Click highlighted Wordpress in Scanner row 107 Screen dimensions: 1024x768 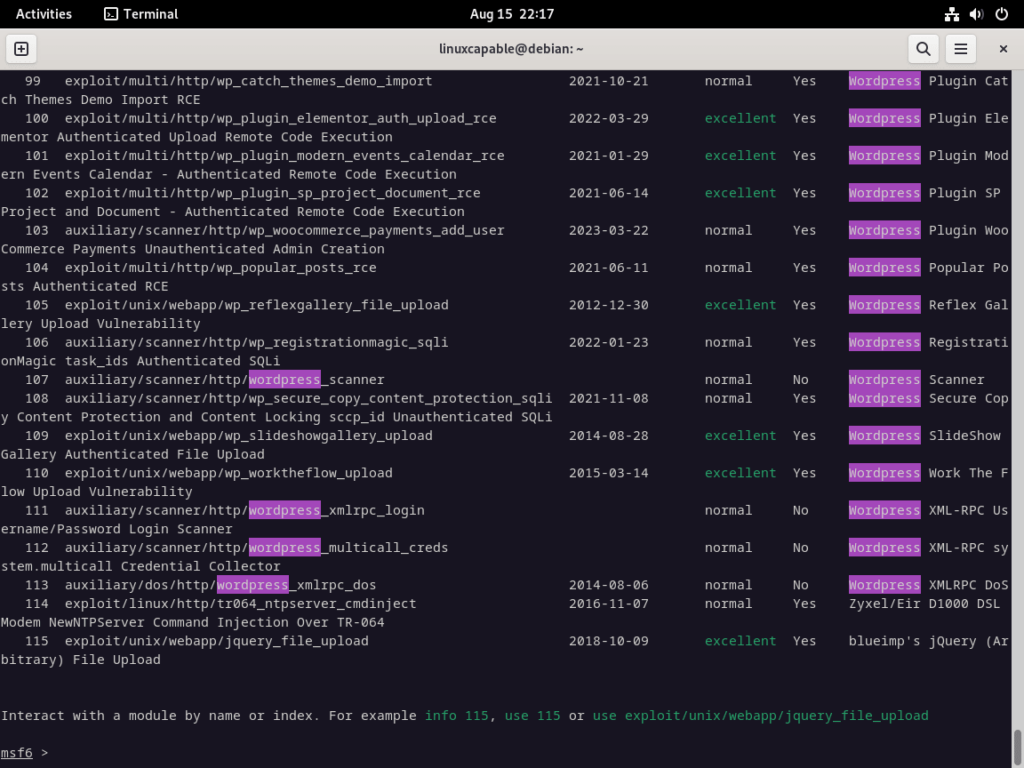pyautogui.click(x=884, y=379)
